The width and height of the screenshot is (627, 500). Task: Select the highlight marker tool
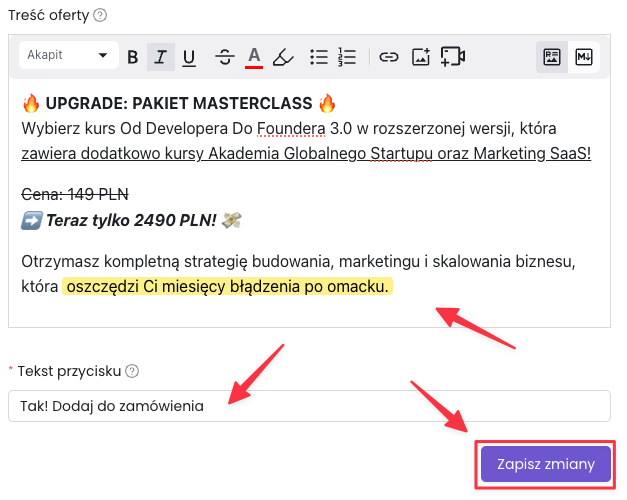point(283,57)
